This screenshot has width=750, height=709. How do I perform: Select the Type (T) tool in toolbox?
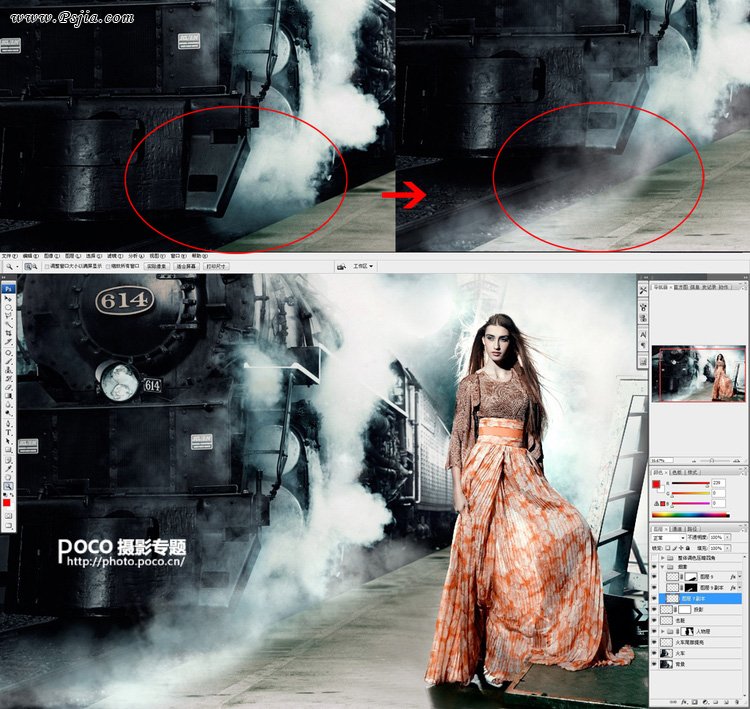(x=8, y=433)
